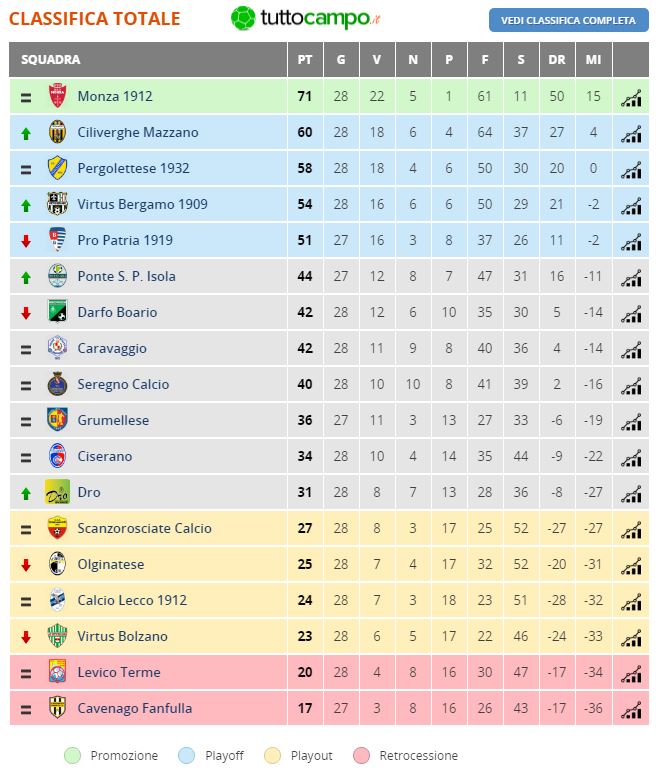The width and height of the screenshot is (664, 774).
Task: Click the green Promozione legend swatch
Action: point(72,755)
